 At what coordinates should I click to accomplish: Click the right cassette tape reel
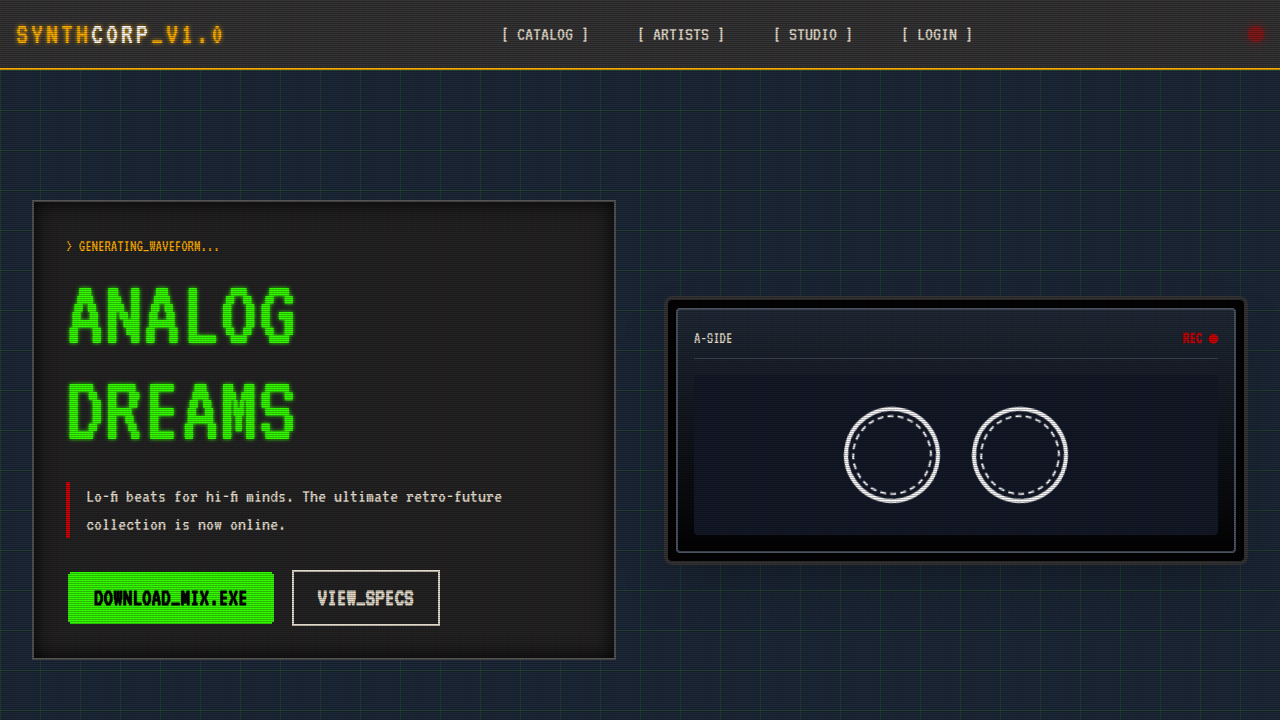[1020, 455]
